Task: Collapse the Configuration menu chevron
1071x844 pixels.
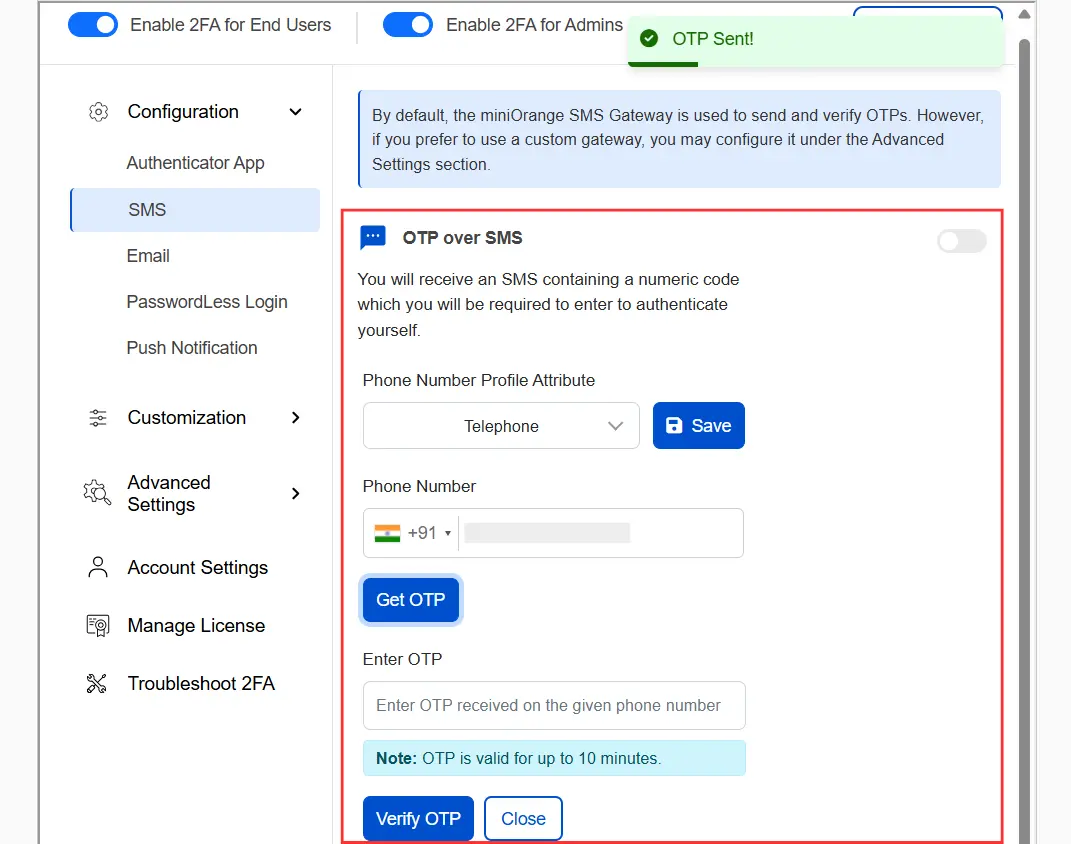Action: click(295, 112)
